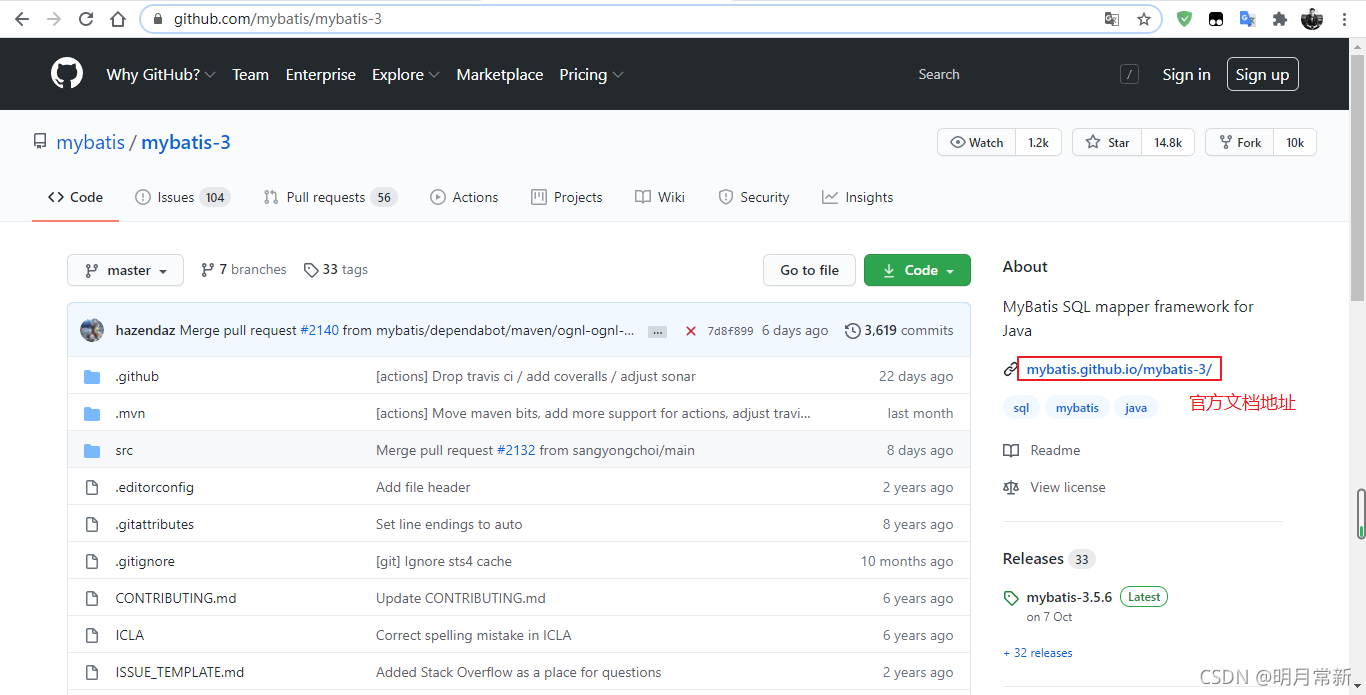
Task: Open the Explore dropdown menu
Action: (x=405, y=74)
